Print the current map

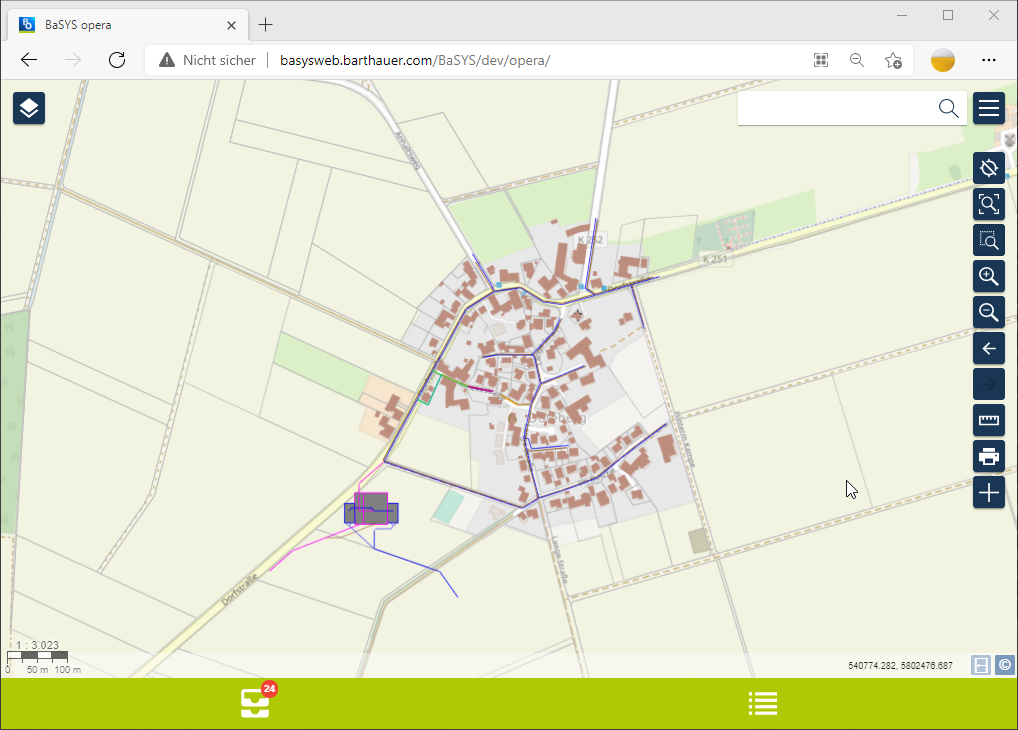pyautogui.click(x=989, y=457)
